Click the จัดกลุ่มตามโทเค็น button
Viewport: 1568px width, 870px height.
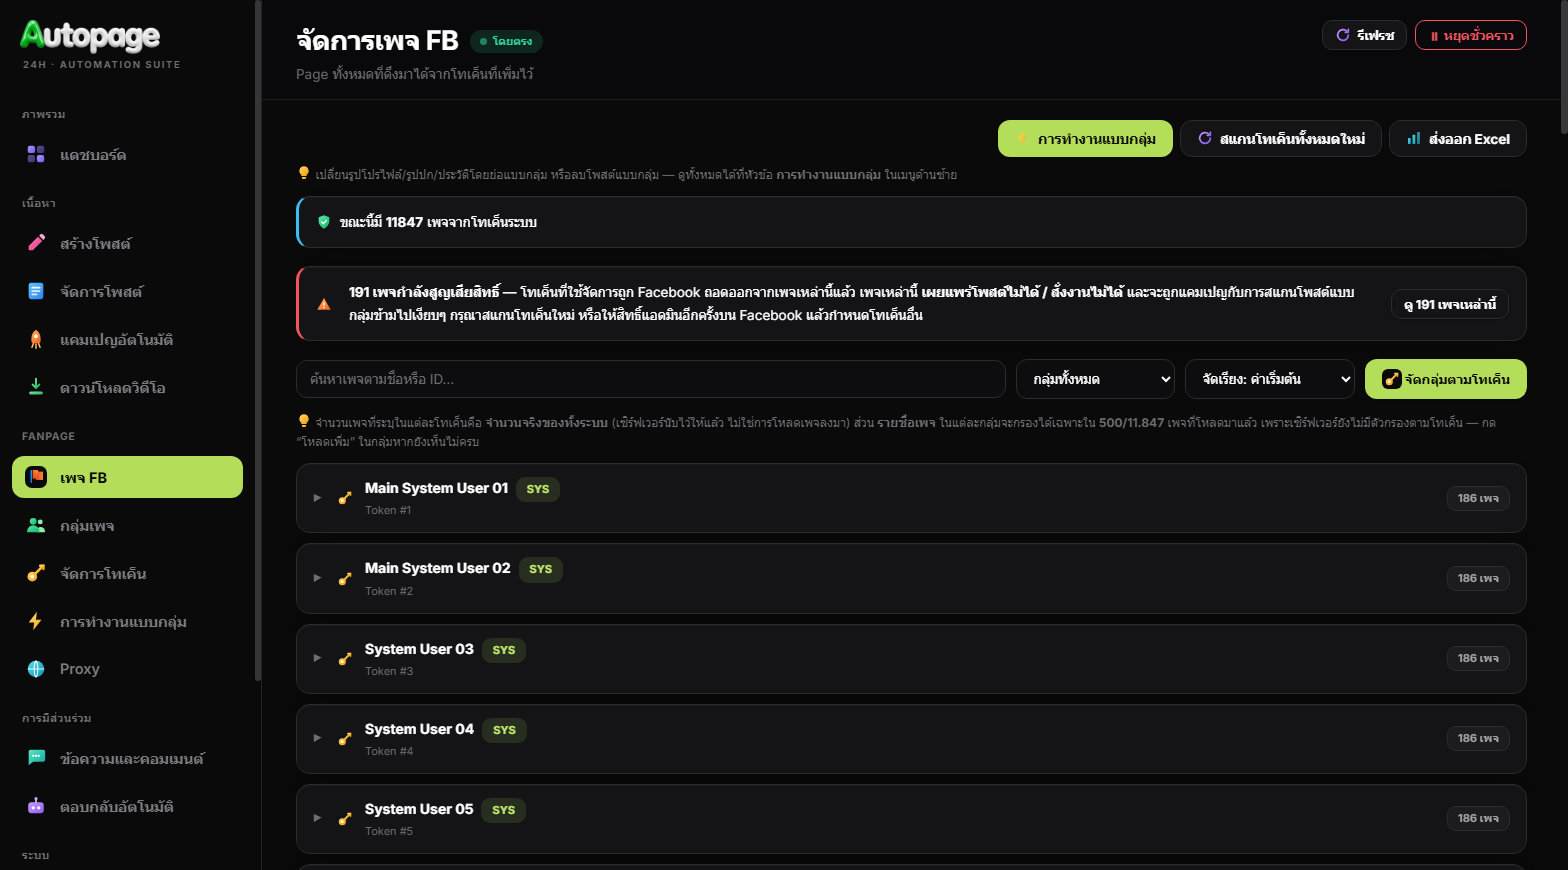click(1446, 379)
